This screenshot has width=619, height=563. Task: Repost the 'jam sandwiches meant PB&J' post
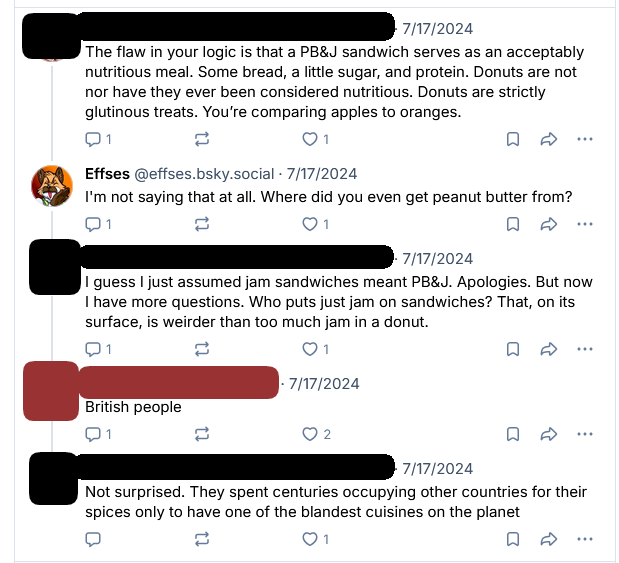pyautogui.click(x=202, y=349)
